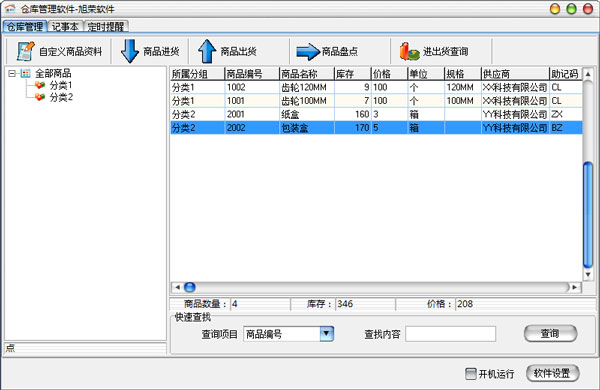Sort by 供应商 column header
600x390 pixels.
(515, 73)
